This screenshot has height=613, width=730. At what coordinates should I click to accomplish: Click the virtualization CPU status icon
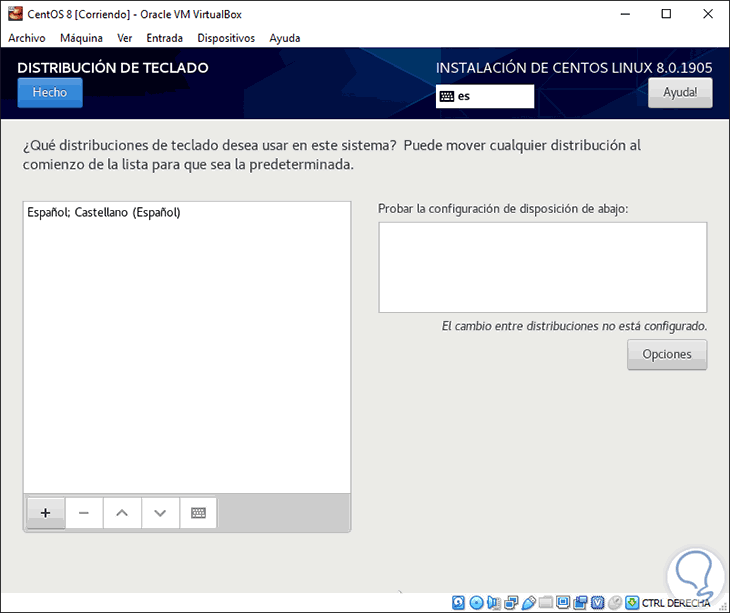597,603
